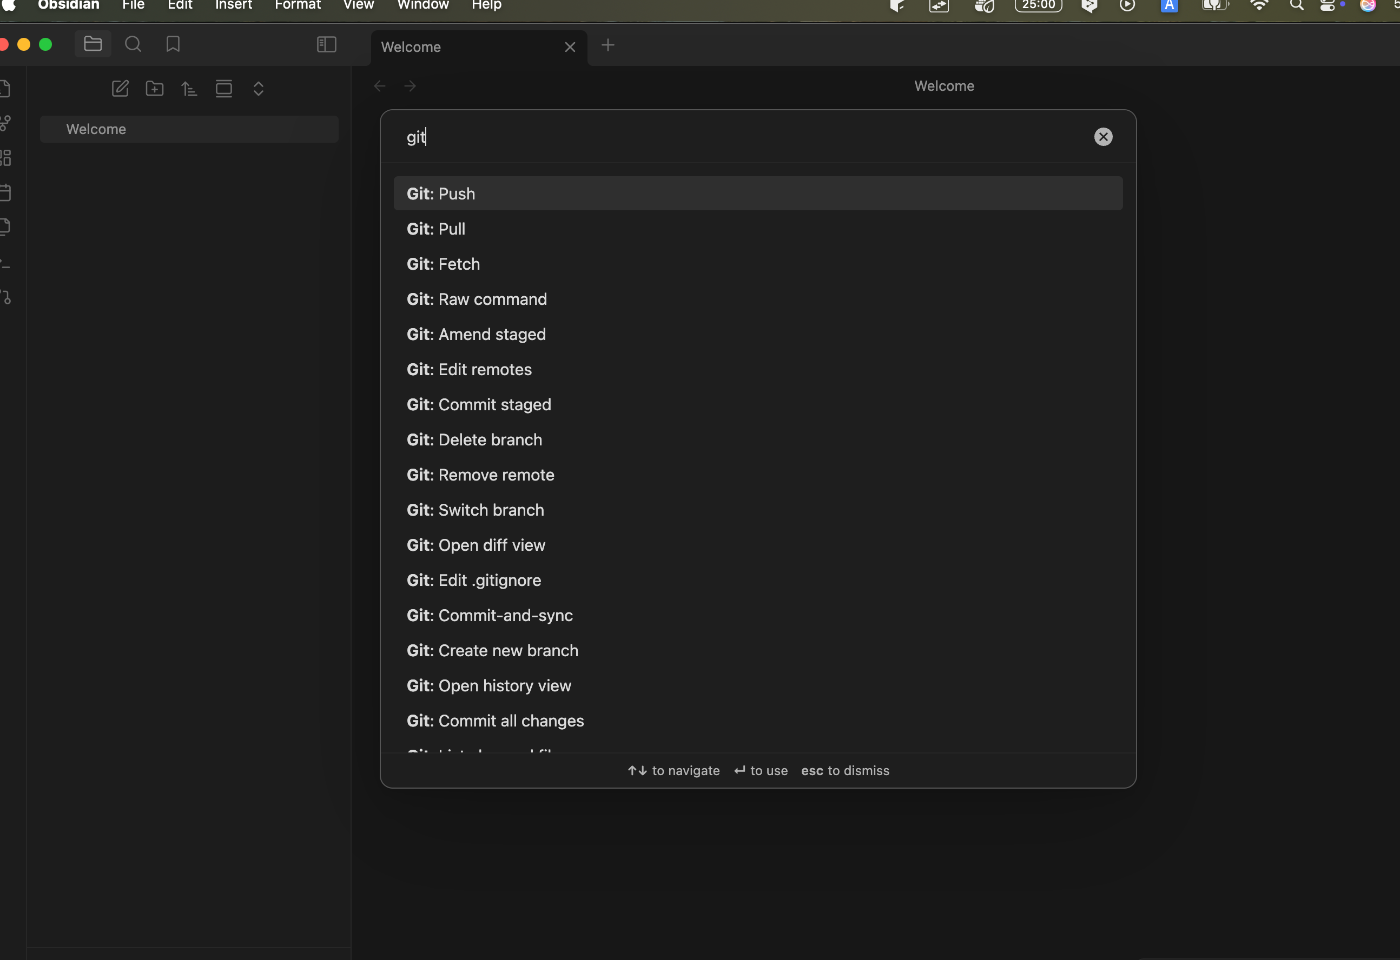Open daily note calendar ribbon icon
The width and height of the screenshot is (1400, 960).
tap(5, 192)
